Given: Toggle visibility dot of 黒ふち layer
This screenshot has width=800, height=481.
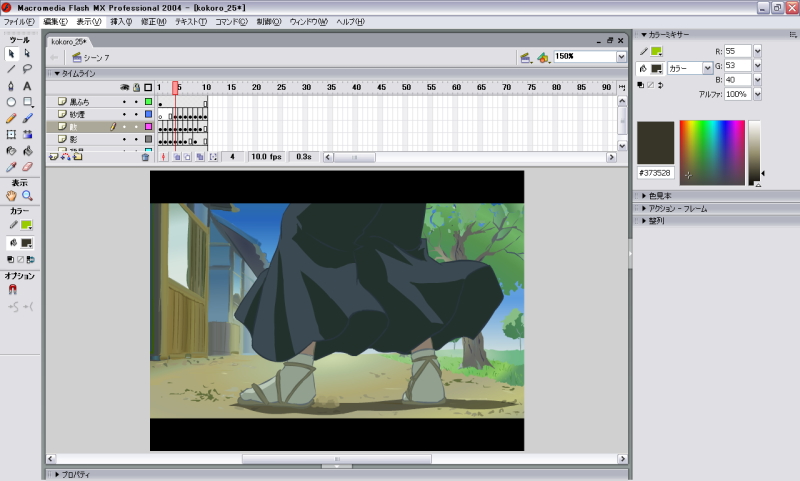Looking at the screenshot, I should 124,102.
